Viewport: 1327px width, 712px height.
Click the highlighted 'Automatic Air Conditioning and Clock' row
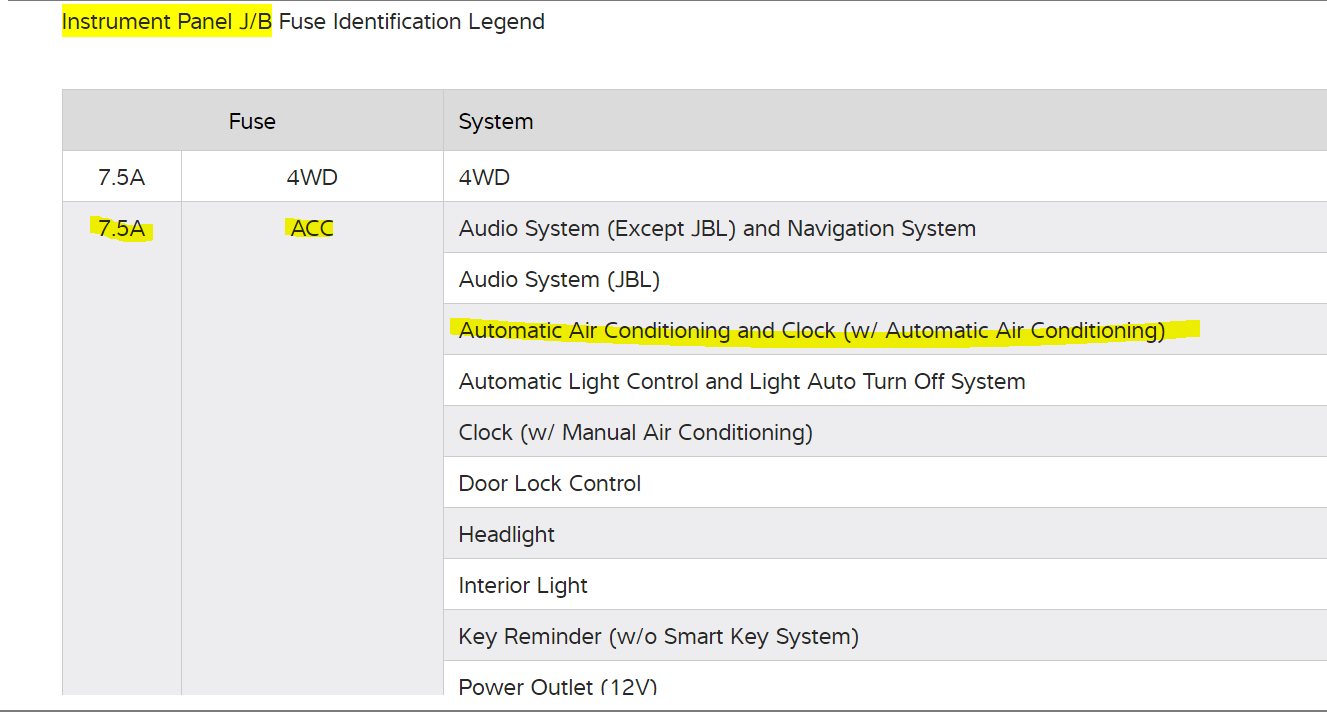coord(811,331)
